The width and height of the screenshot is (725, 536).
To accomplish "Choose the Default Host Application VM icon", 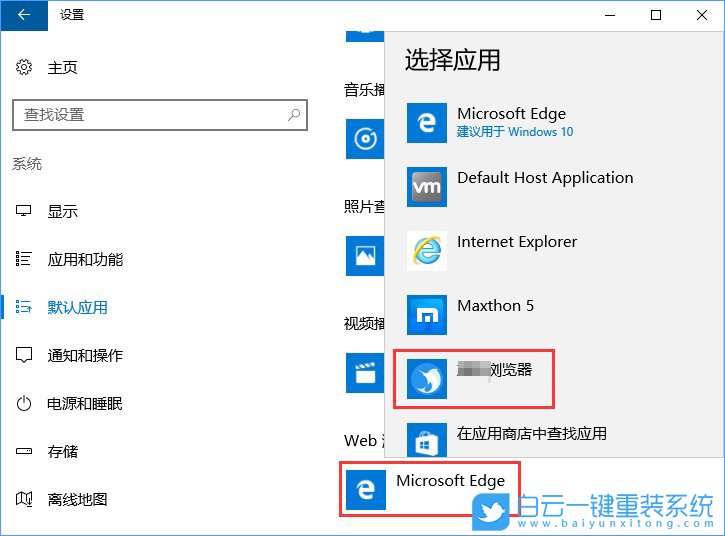I will pos(427,187).
